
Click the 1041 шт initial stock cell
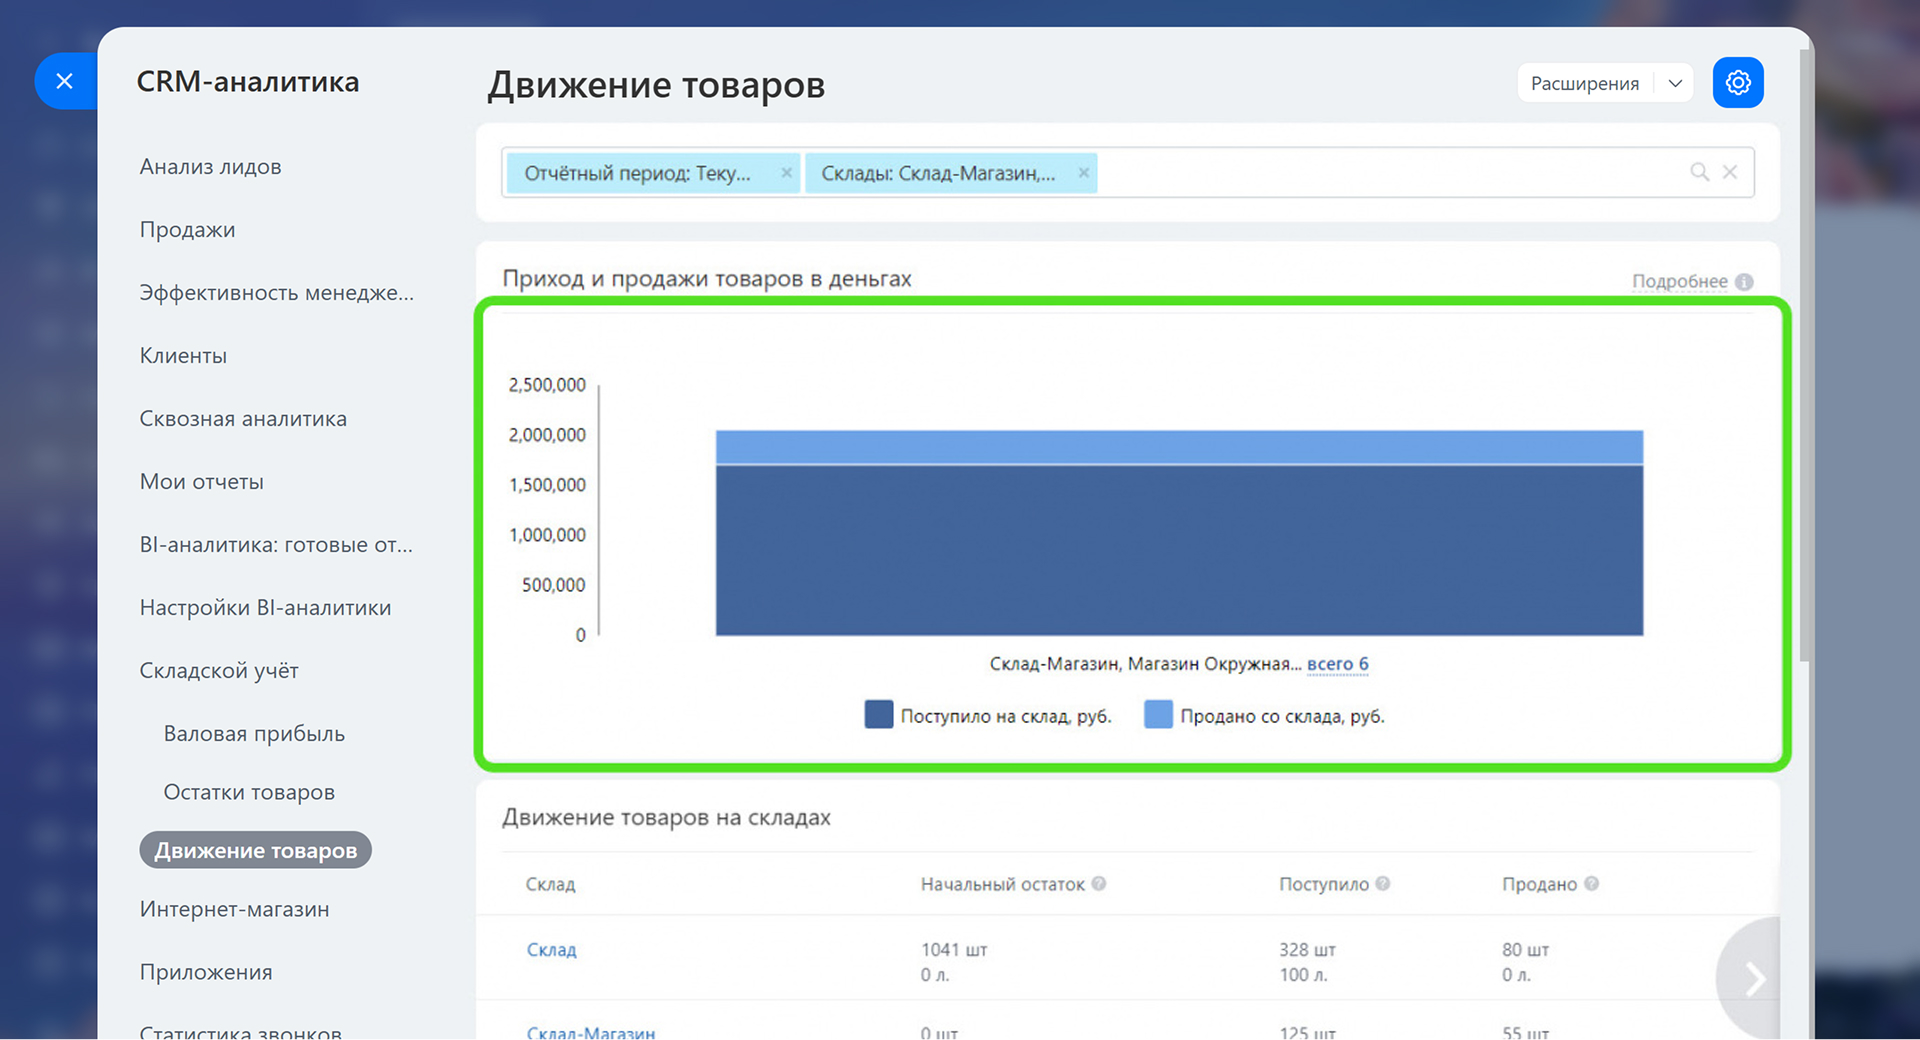953,950
